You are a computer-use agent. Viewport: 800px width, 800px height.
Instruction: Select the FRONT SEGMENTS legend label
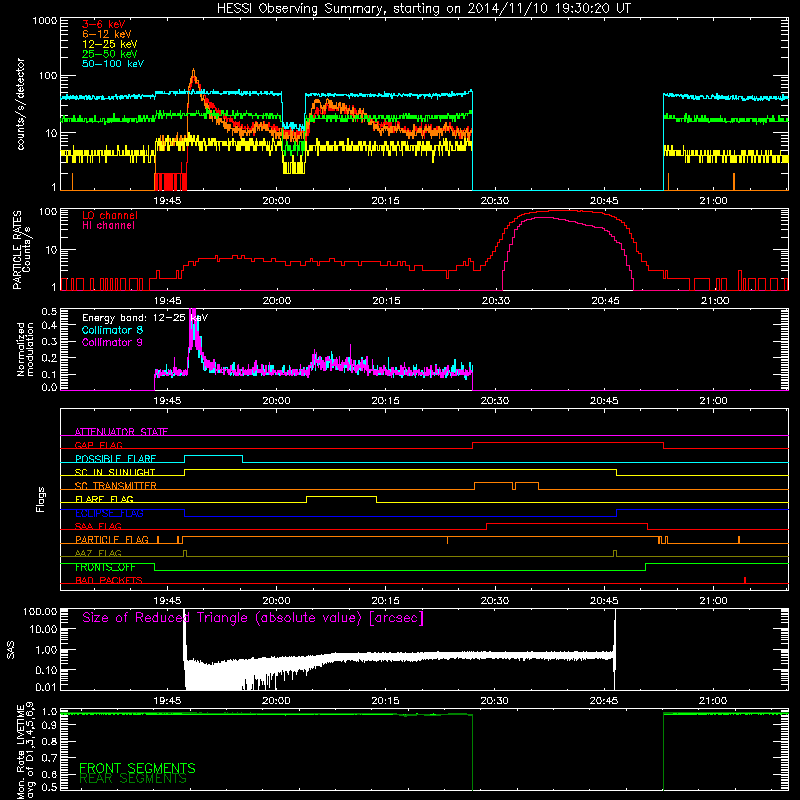[137, 768]
